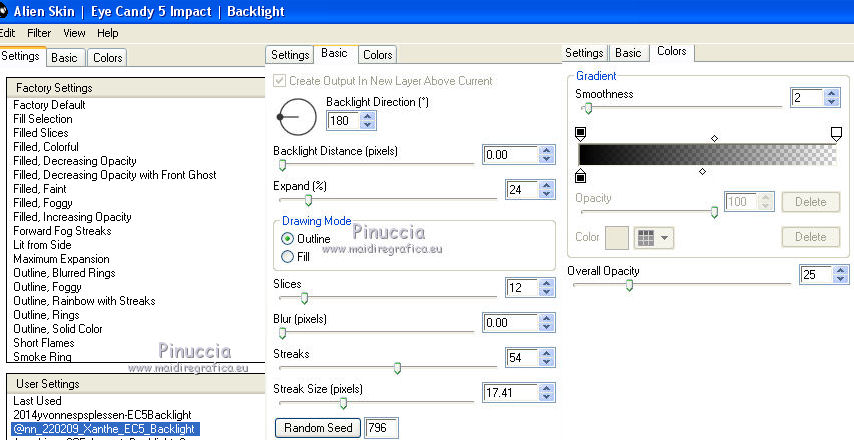This screenshot has height=440, width=854.
Task: Click the Streaks spinner arrows
Action: pos(546,358)
